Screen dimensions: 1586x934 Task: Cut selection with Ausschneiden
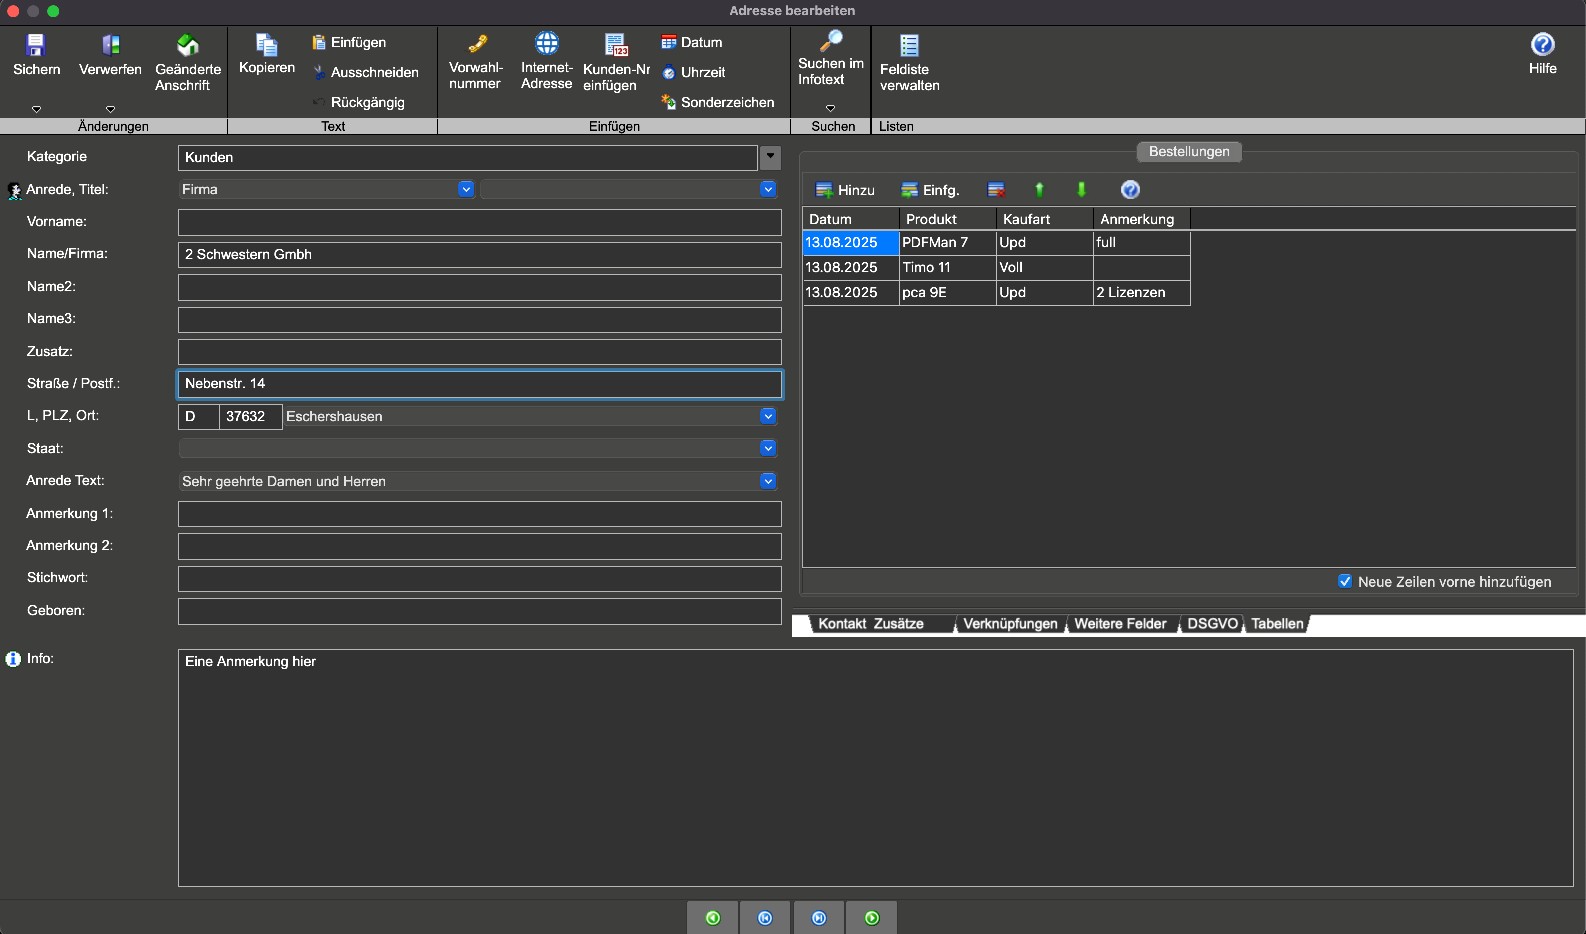(x=365, y=72)
